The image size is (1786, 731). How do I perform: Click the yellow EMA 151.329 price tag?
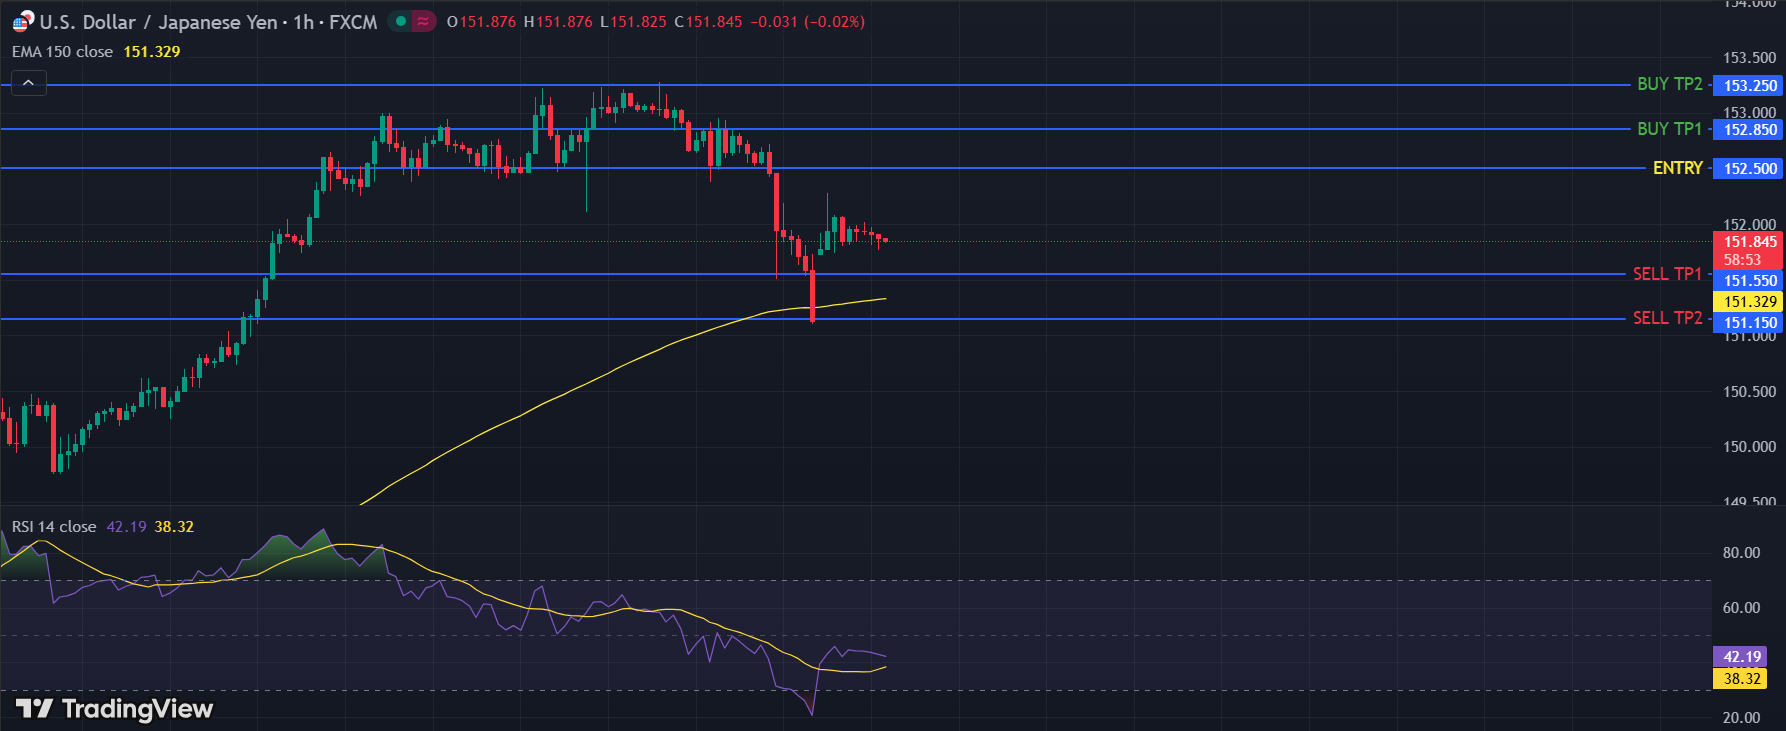(x=1749, y=302)
